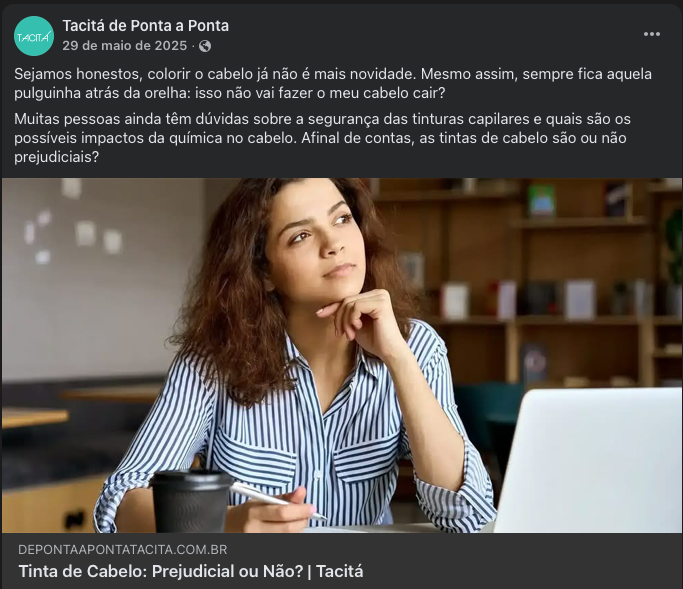Image resolution: width=683 pixels, height=589 pixels.
Task: Click the paragraph starting with Muitas pessoas ainda
Action: click(x=322, y=138)
